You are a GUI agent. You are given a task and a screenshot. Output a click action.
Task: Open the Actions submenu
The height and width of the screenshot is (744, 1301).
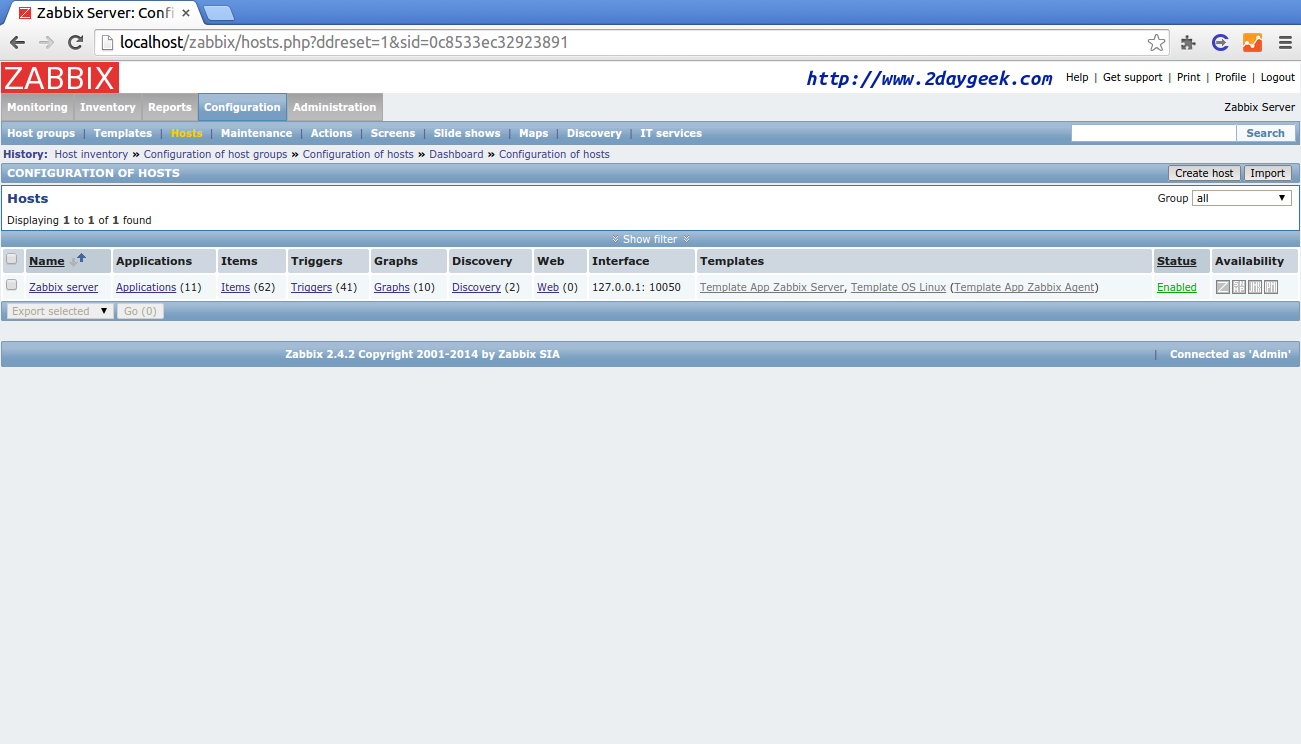tap(331, 133)
